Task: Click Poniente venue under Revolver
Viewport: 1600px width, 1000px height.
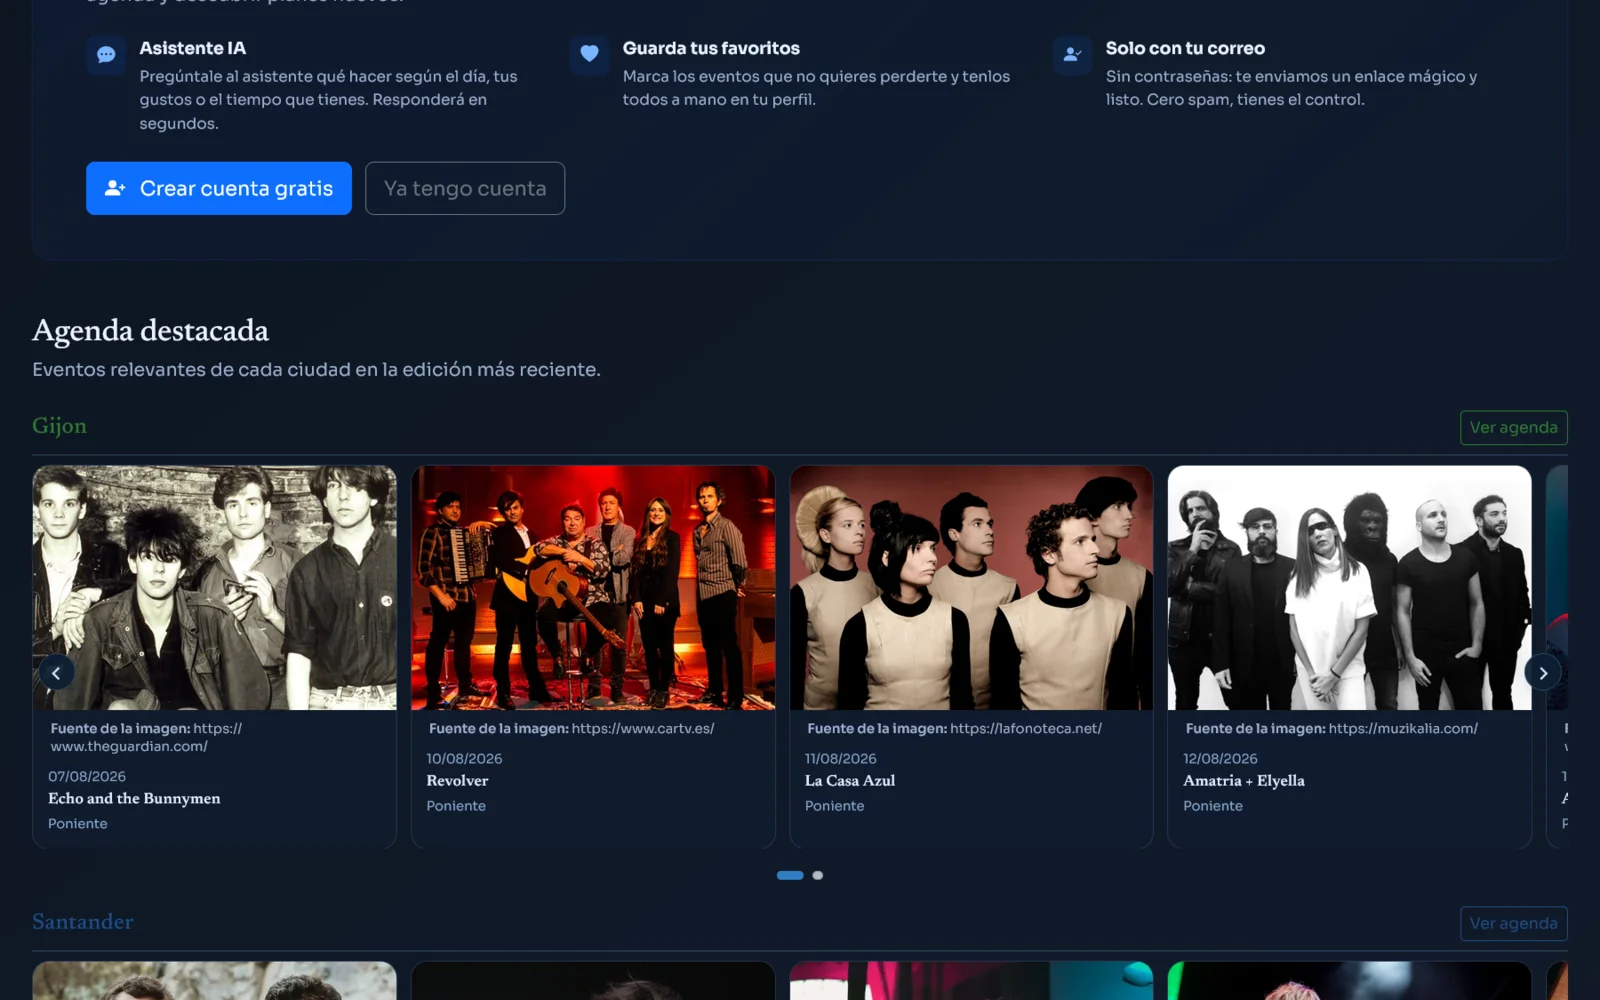Action: pyautogui.click(x=456, y=805)
